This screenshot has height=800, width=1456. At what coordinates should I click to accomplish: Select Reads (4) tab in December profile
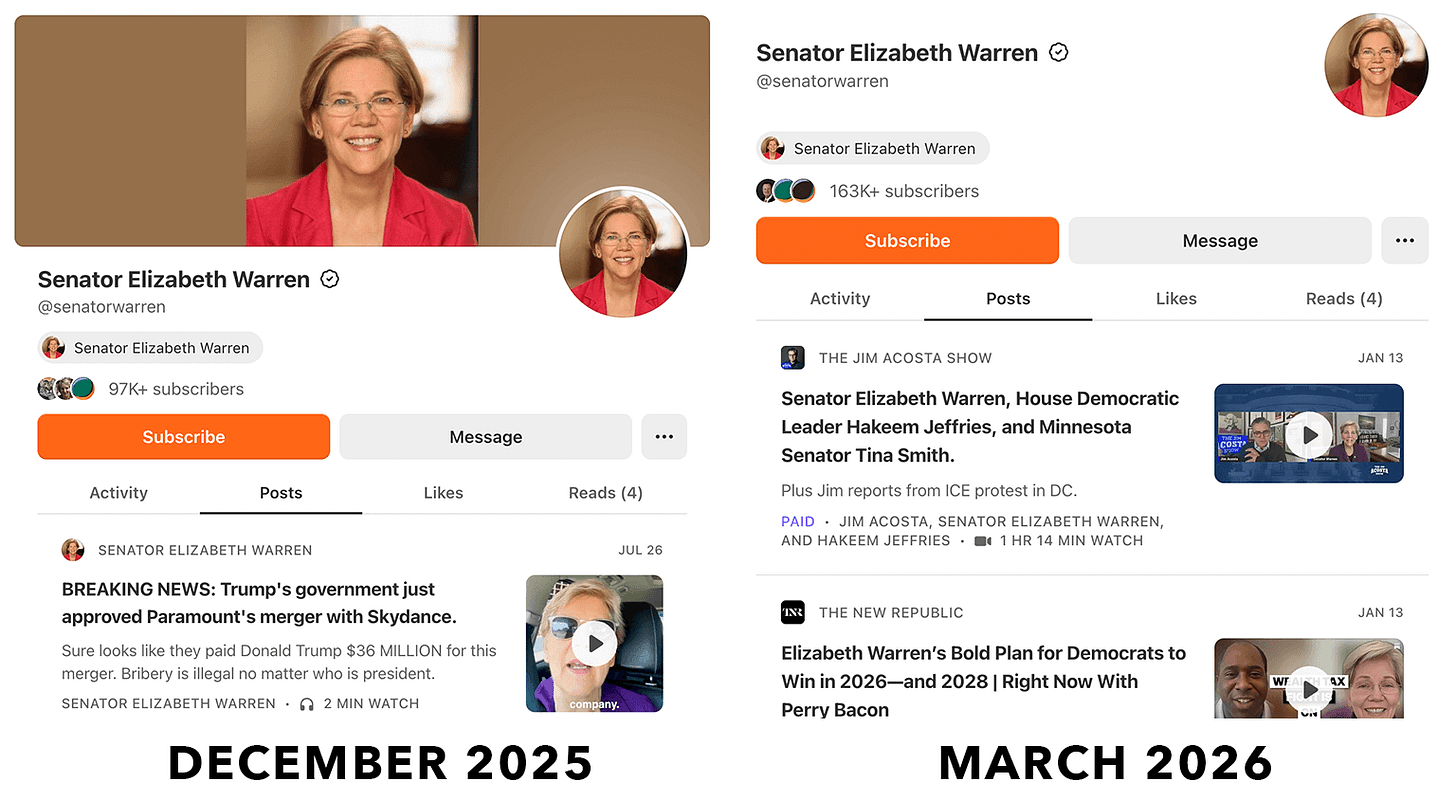pos(606,493)
